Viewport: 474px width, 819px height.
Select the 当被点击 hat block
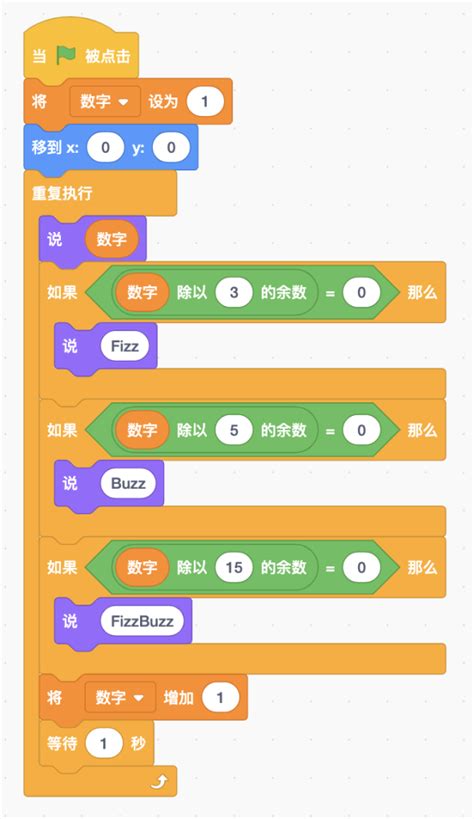coord(81,50)
